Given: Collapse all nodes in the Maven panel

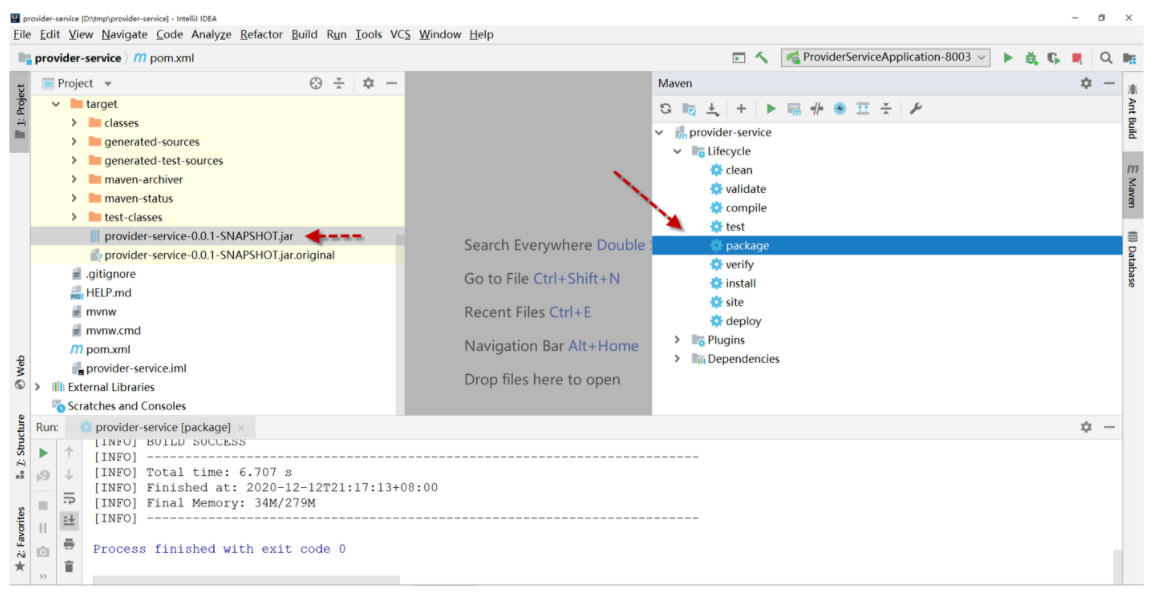Looking at the screenshot, I should coord(886,109).
